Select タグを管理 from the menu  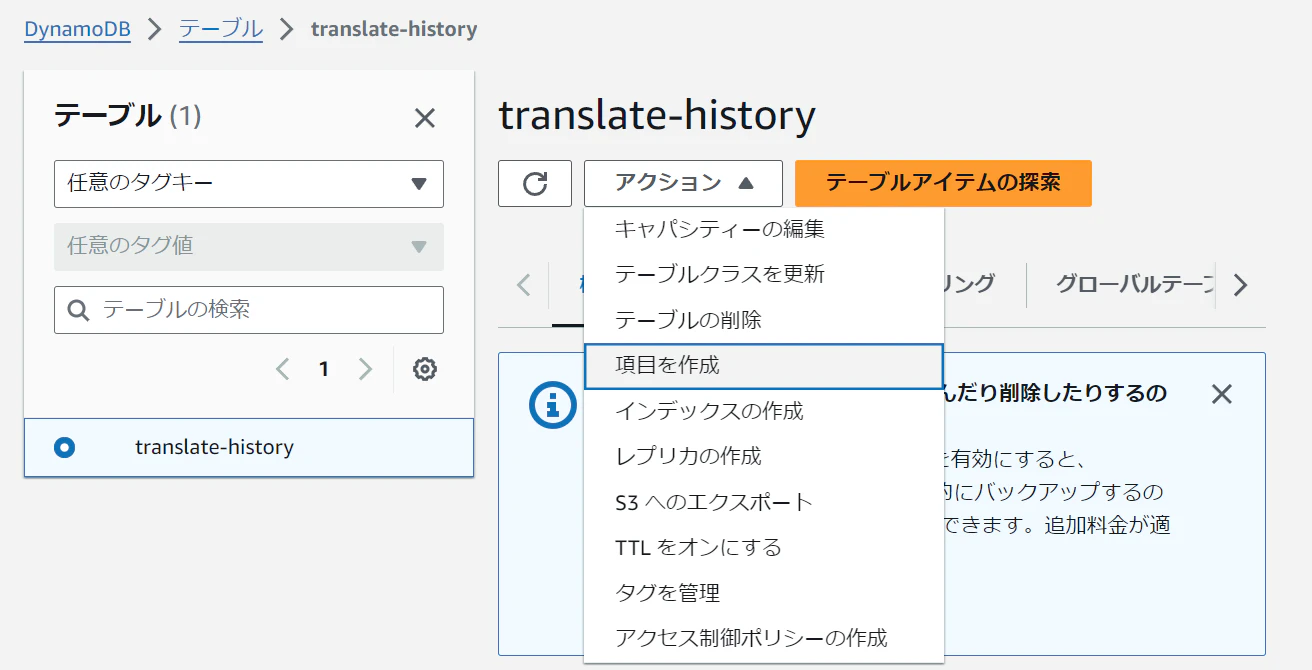coord(764,593)
